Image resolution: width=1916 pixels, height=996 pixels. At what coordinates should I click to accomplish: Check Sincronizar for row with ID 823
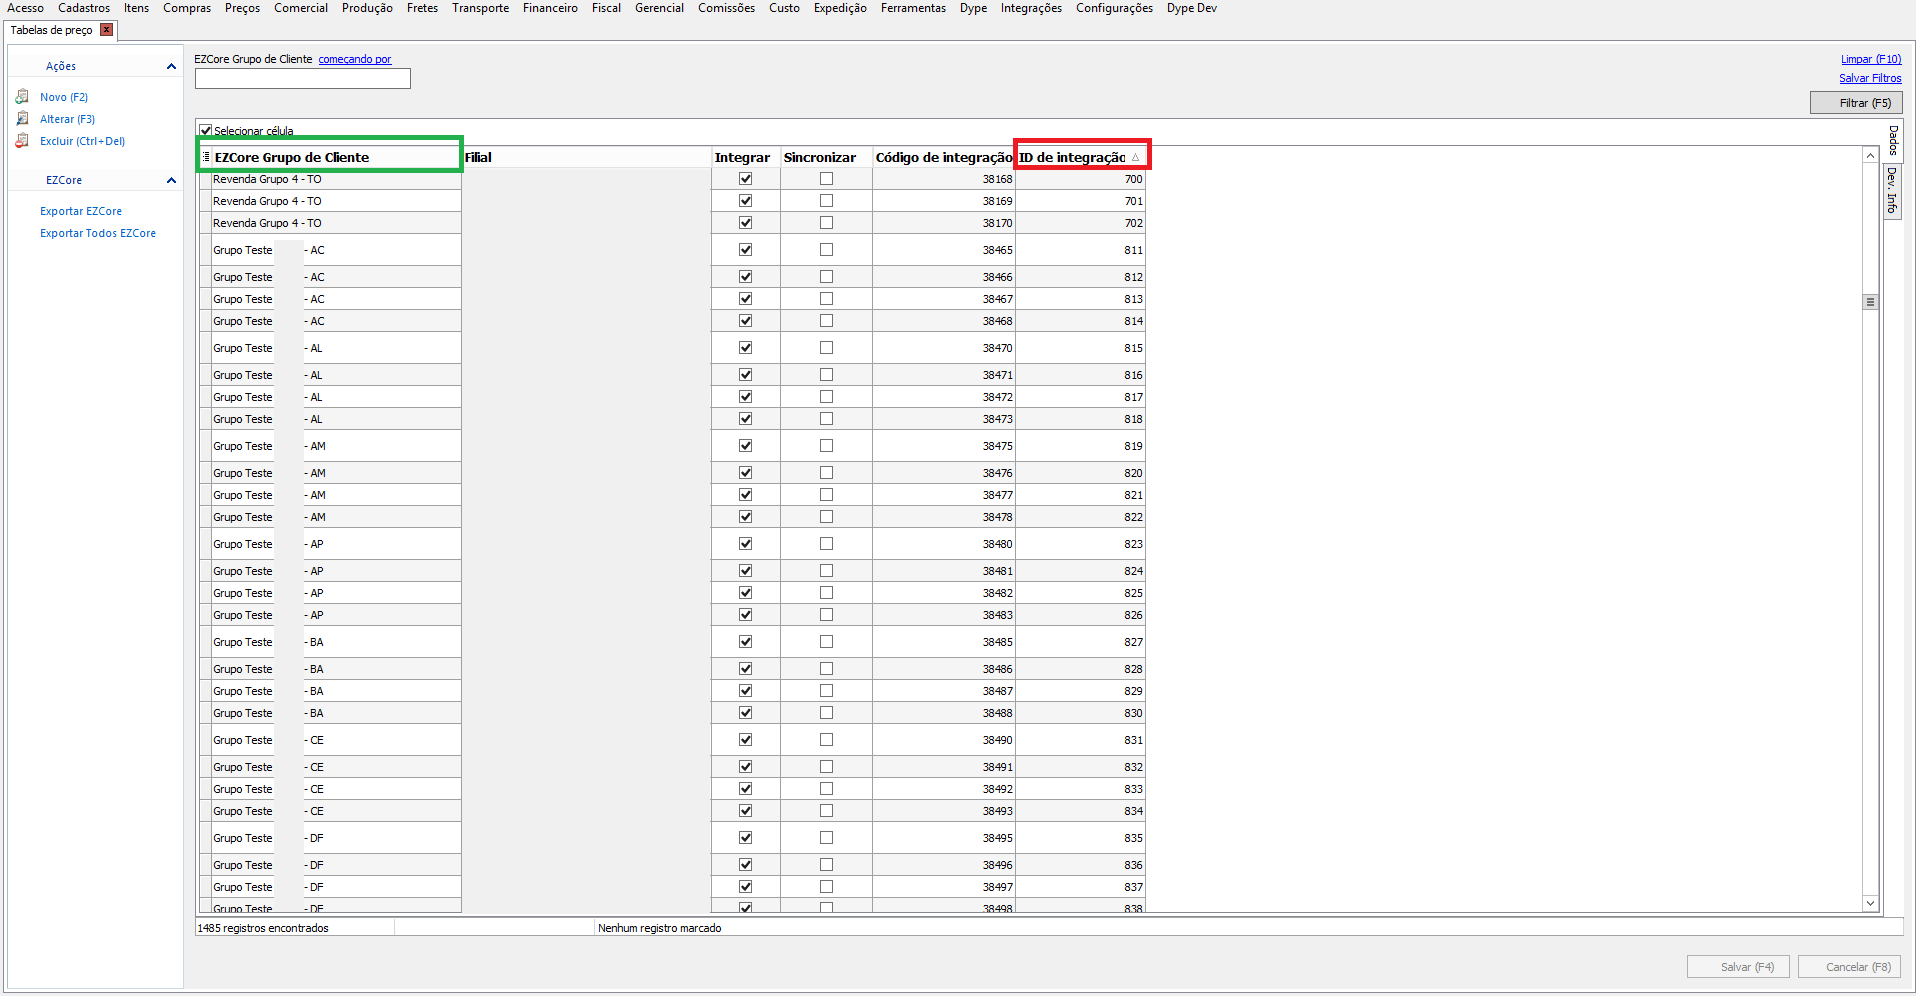click(x=826, y=544)
